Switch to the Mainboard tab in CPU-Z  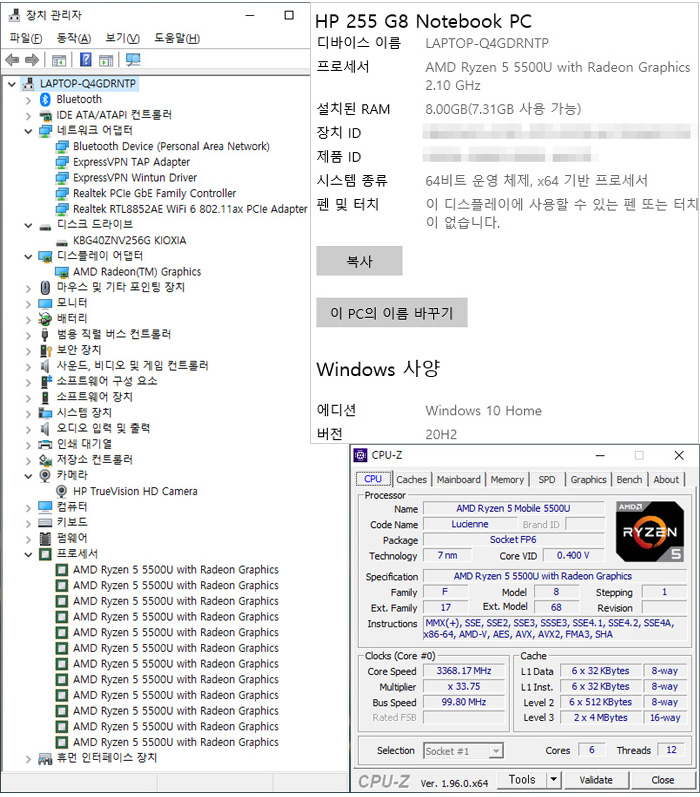(459, 480)
